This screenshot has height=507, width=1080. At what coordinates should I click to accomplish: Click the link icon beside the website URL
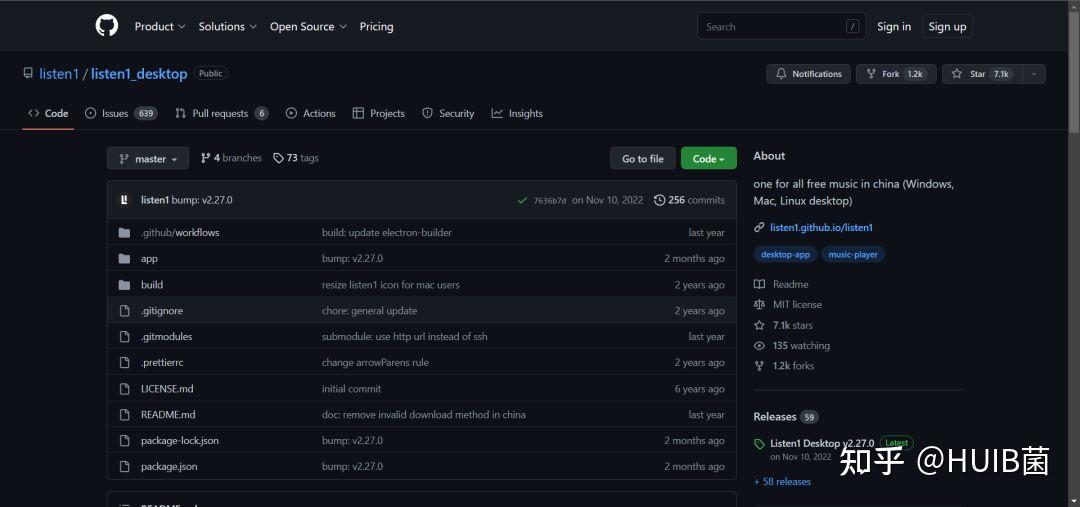(759, 228)
